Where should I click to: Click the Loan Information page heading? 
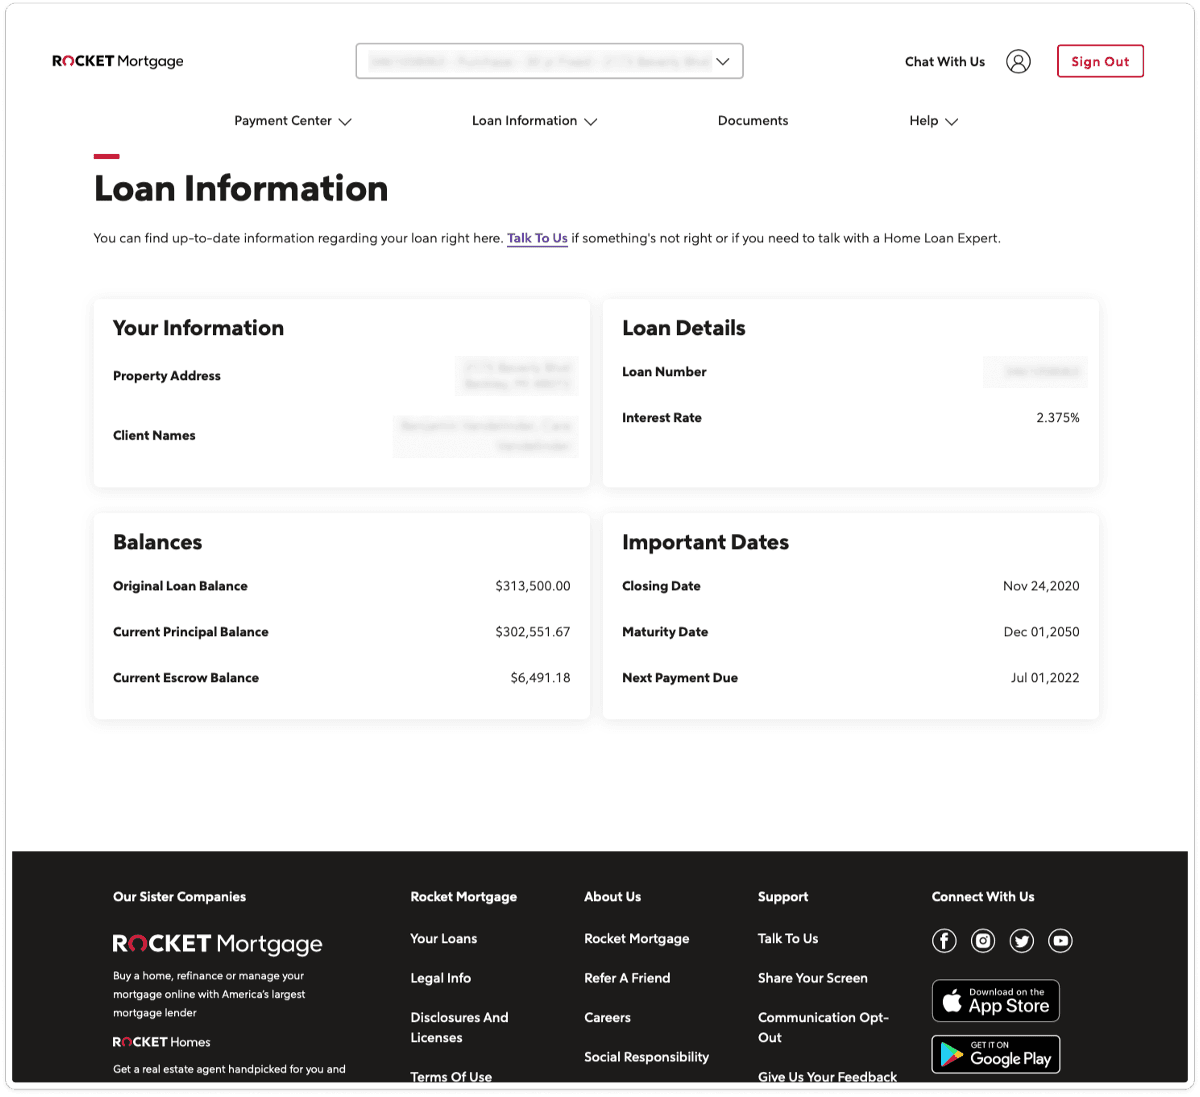click(x=241, y=188)
